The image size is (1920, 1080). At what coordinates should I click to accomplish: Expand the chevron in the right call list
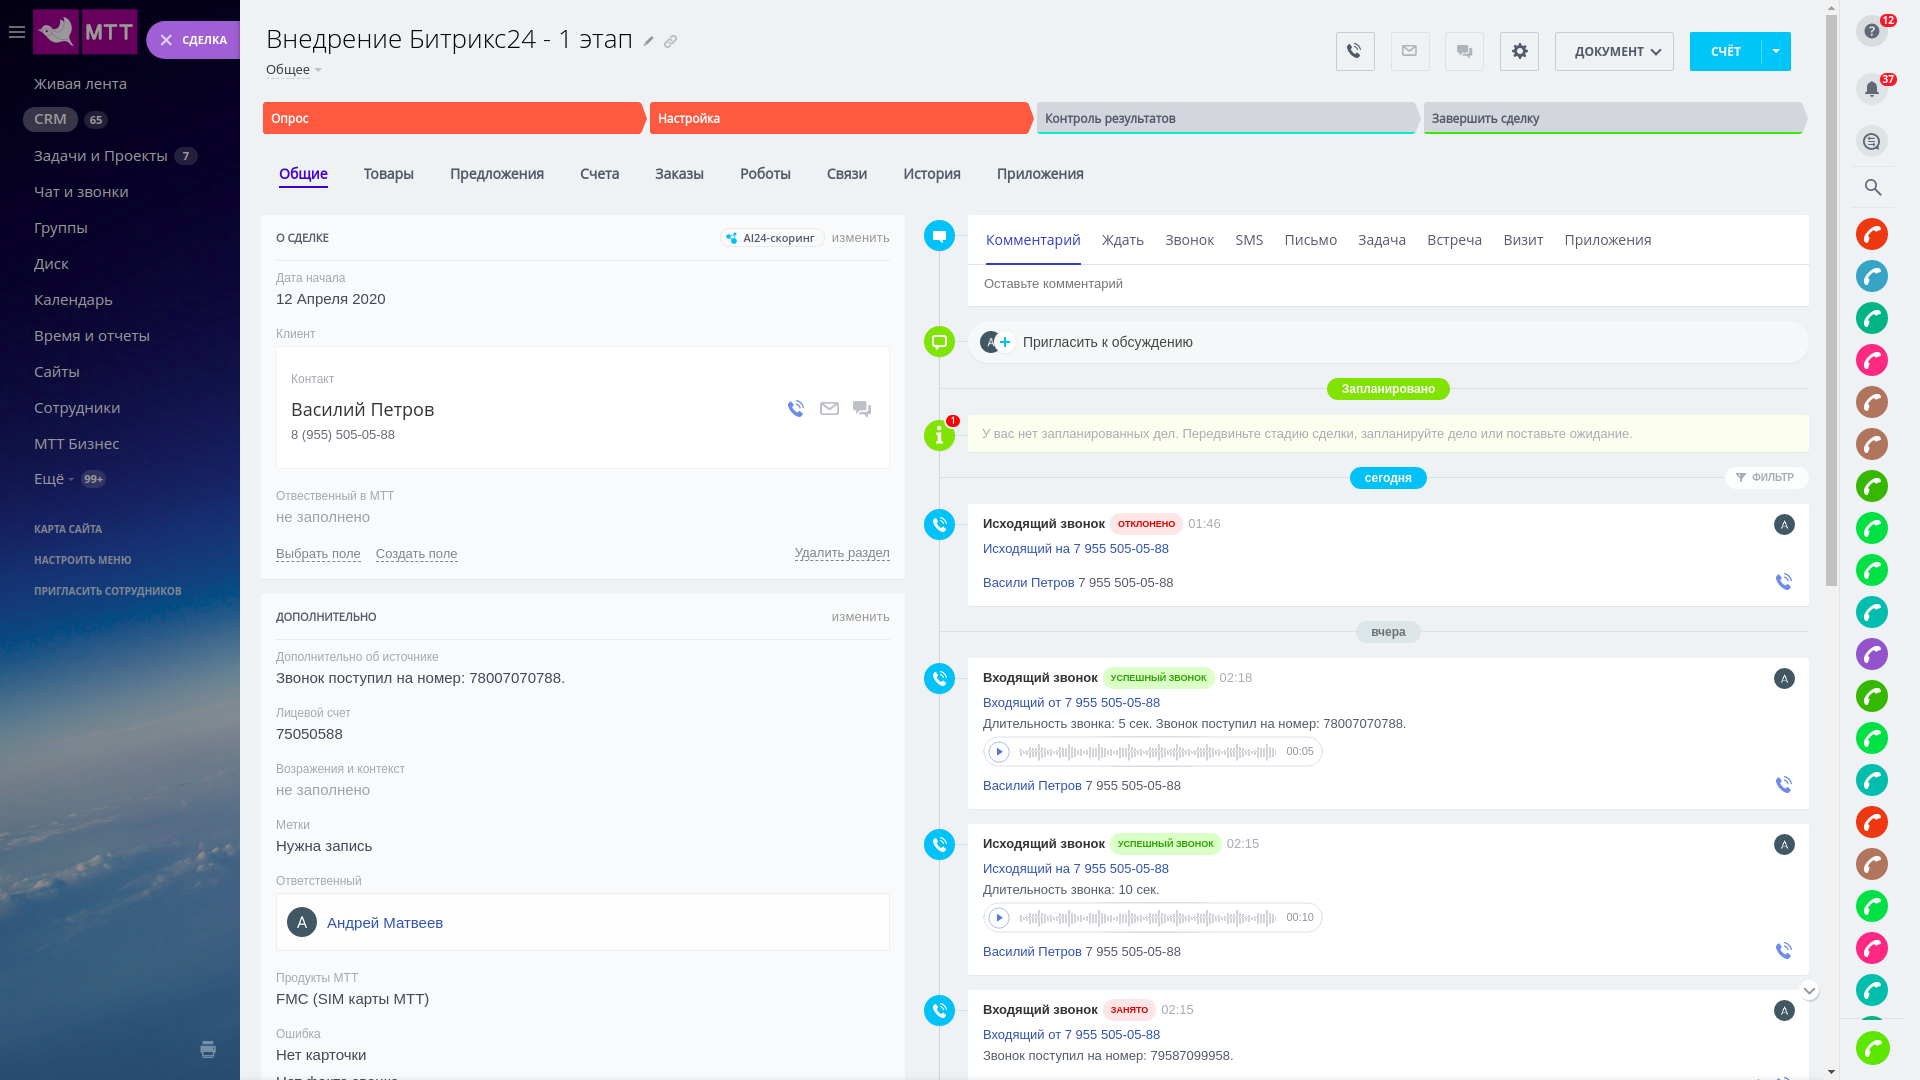click(x=1809, y=991)
